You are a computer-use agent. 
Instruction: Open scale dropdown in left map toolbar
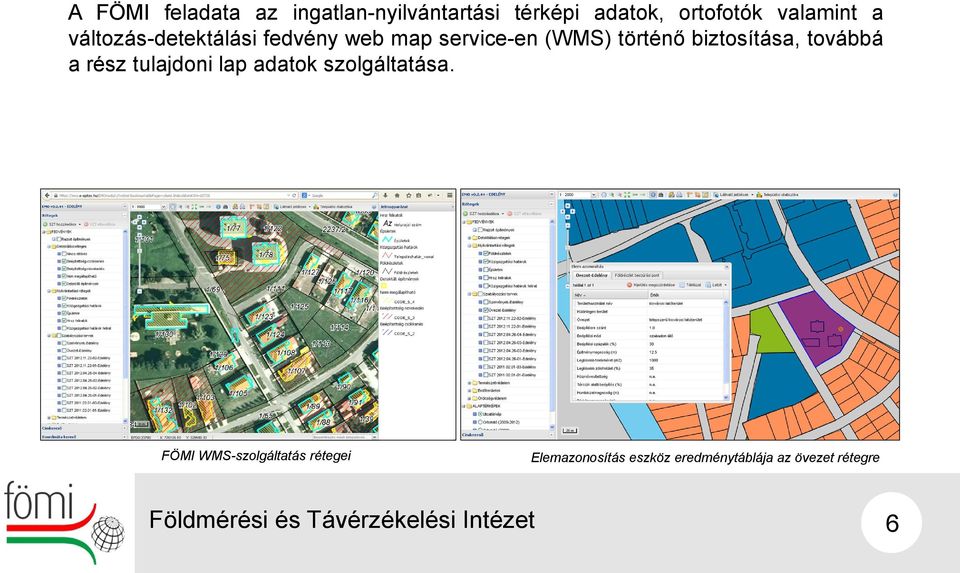pyautogui.click(x=163, y=207)
